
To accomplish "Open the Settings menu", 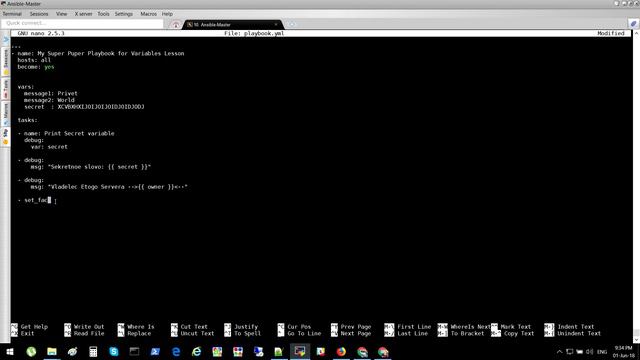I will click(124, 14).
